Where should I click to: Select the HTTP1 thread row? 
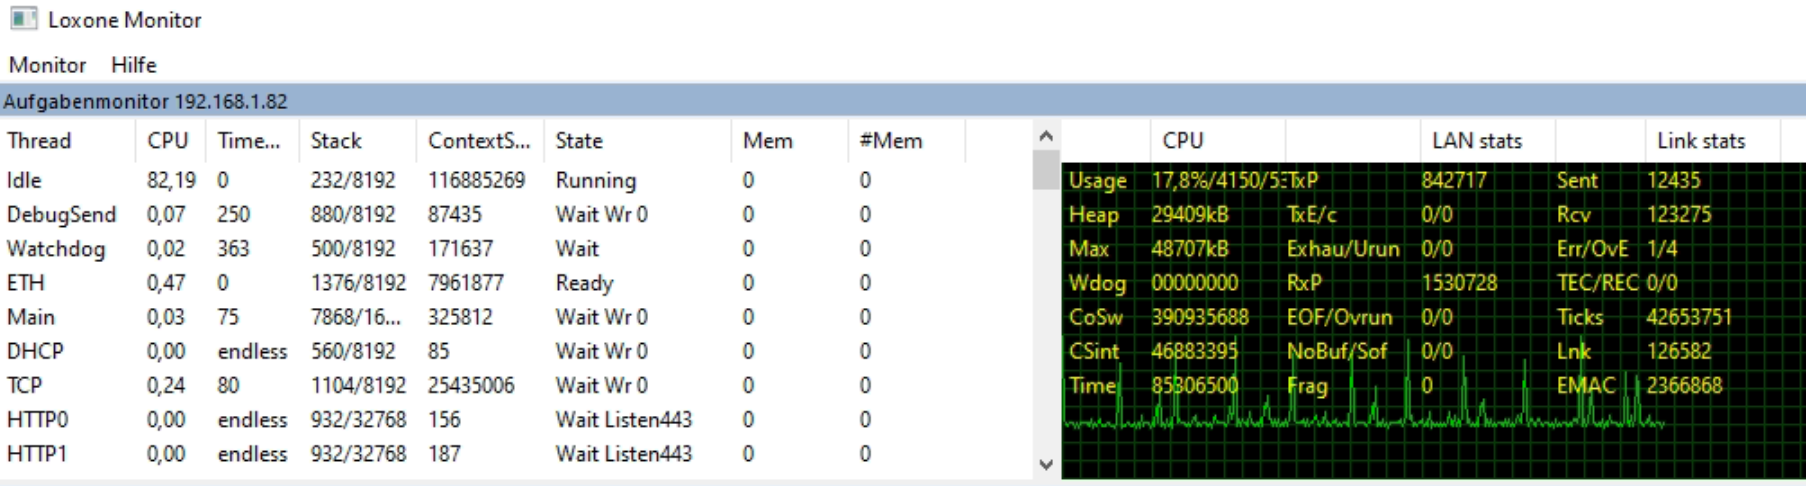(515, 453)
